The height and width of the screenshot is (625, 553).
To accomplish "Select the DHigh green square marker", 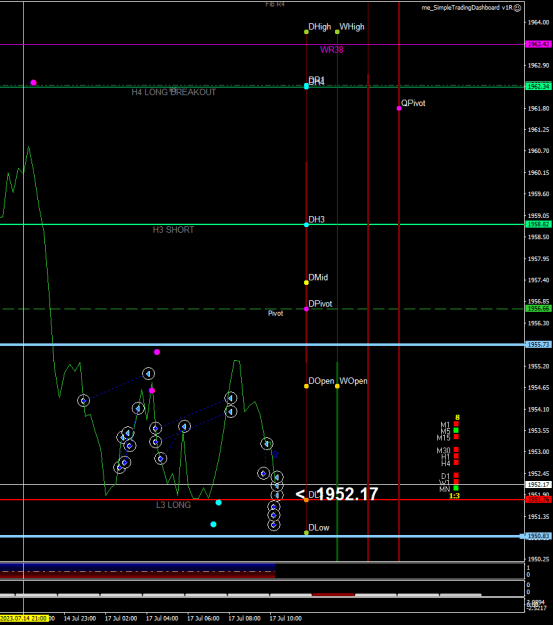I will coord(306,32).
